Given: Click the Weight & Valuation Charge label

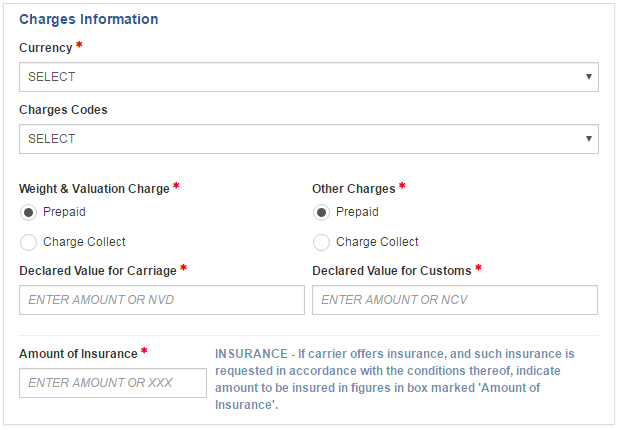Looking at the screenshot, I should coord(94,189).
